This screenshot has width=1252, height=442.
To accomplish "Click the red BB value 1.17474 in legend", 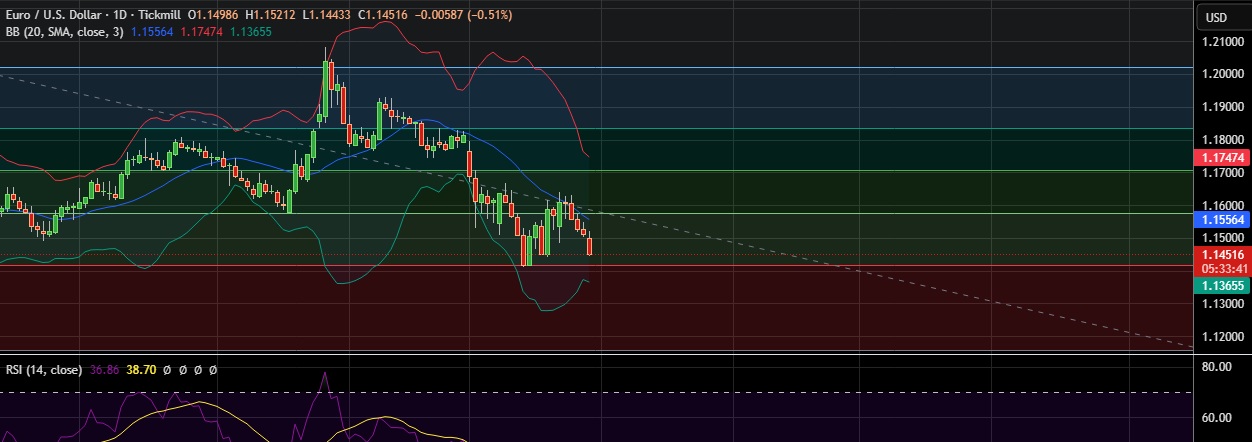I will [200, 32].
